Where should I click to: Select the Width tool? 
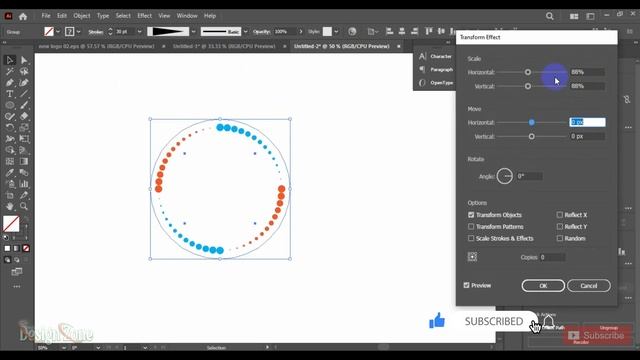click(x=10, y=139)
